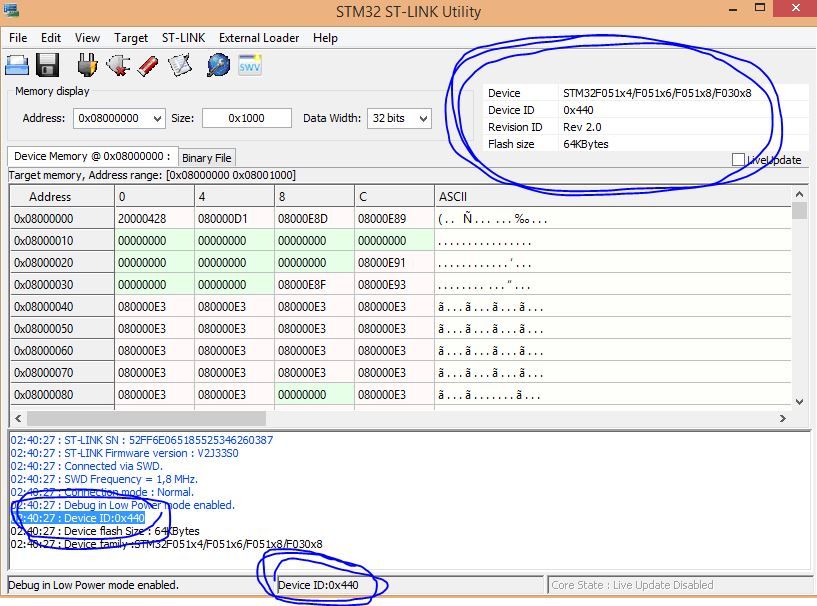Click the horizontal scrollbar thumb
Screen dimensions: 817x606
click(146, 418)
